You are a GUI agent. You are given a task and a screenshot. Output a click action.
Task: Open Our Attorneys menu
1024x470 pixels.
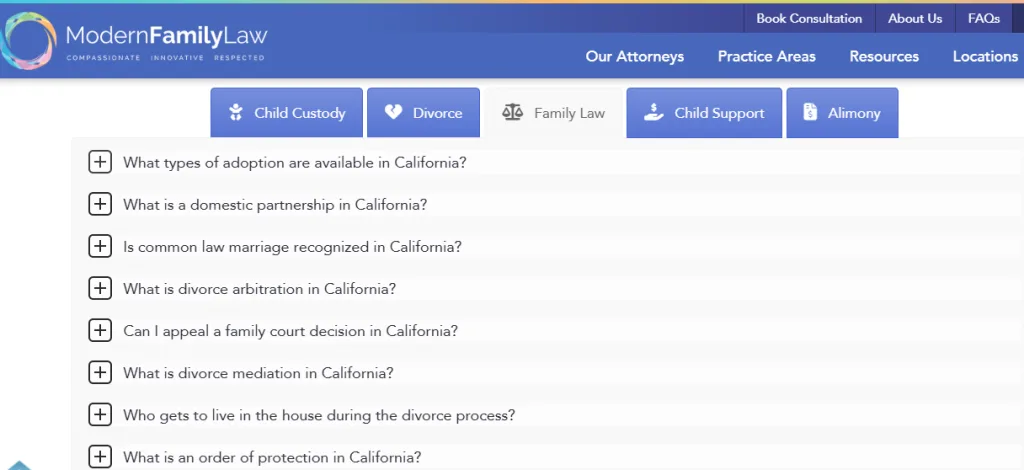coord(635,56)
